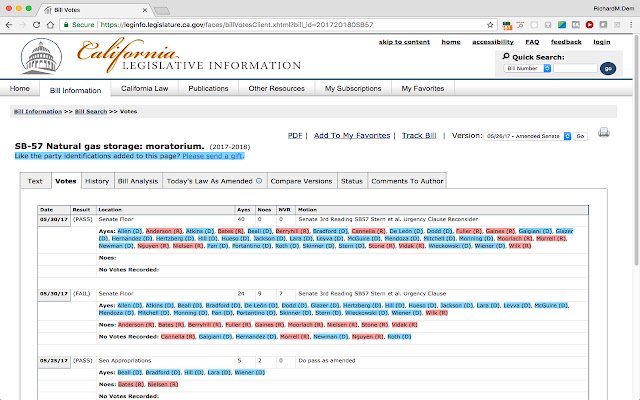This screenshot has height=400, width=640.
Task: Print the bill using the printer icon
Action: click(604, 132)
